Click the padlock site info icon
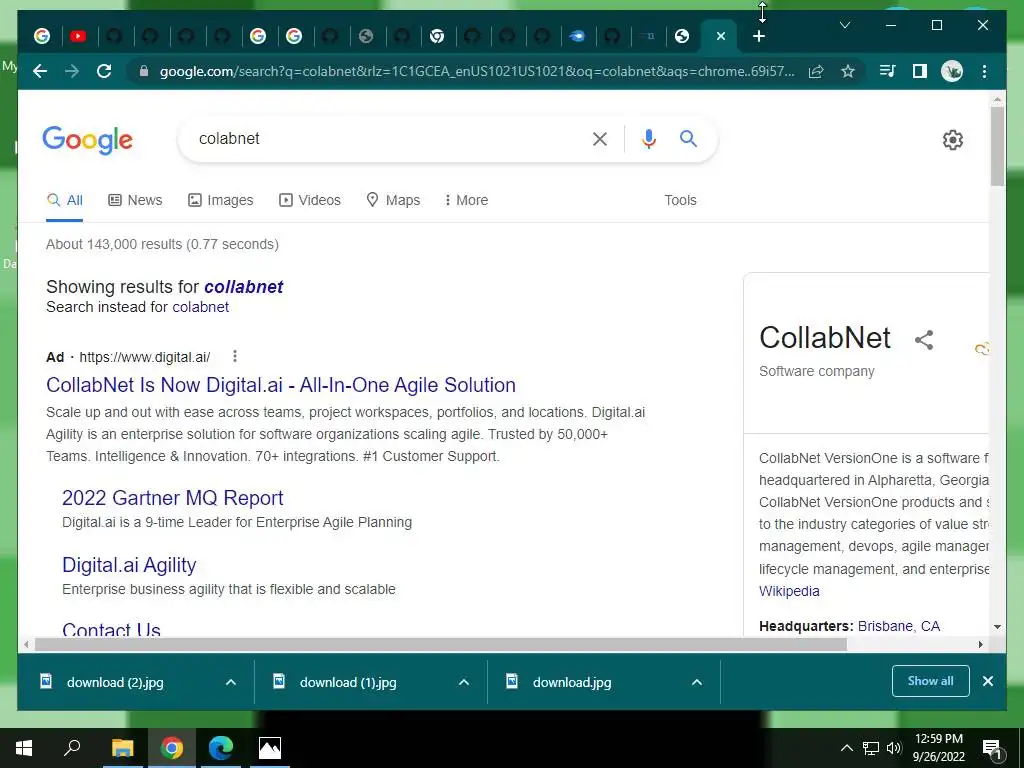The image size is (1024, 768). (x=144, y=71)
